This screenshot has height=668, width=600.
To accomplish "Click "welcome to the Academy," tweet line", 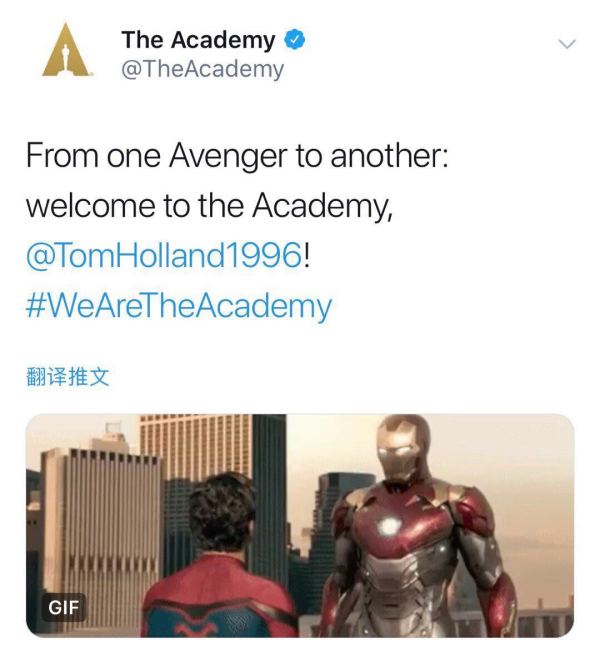I will pyautogui.click(x=209, y=206).
